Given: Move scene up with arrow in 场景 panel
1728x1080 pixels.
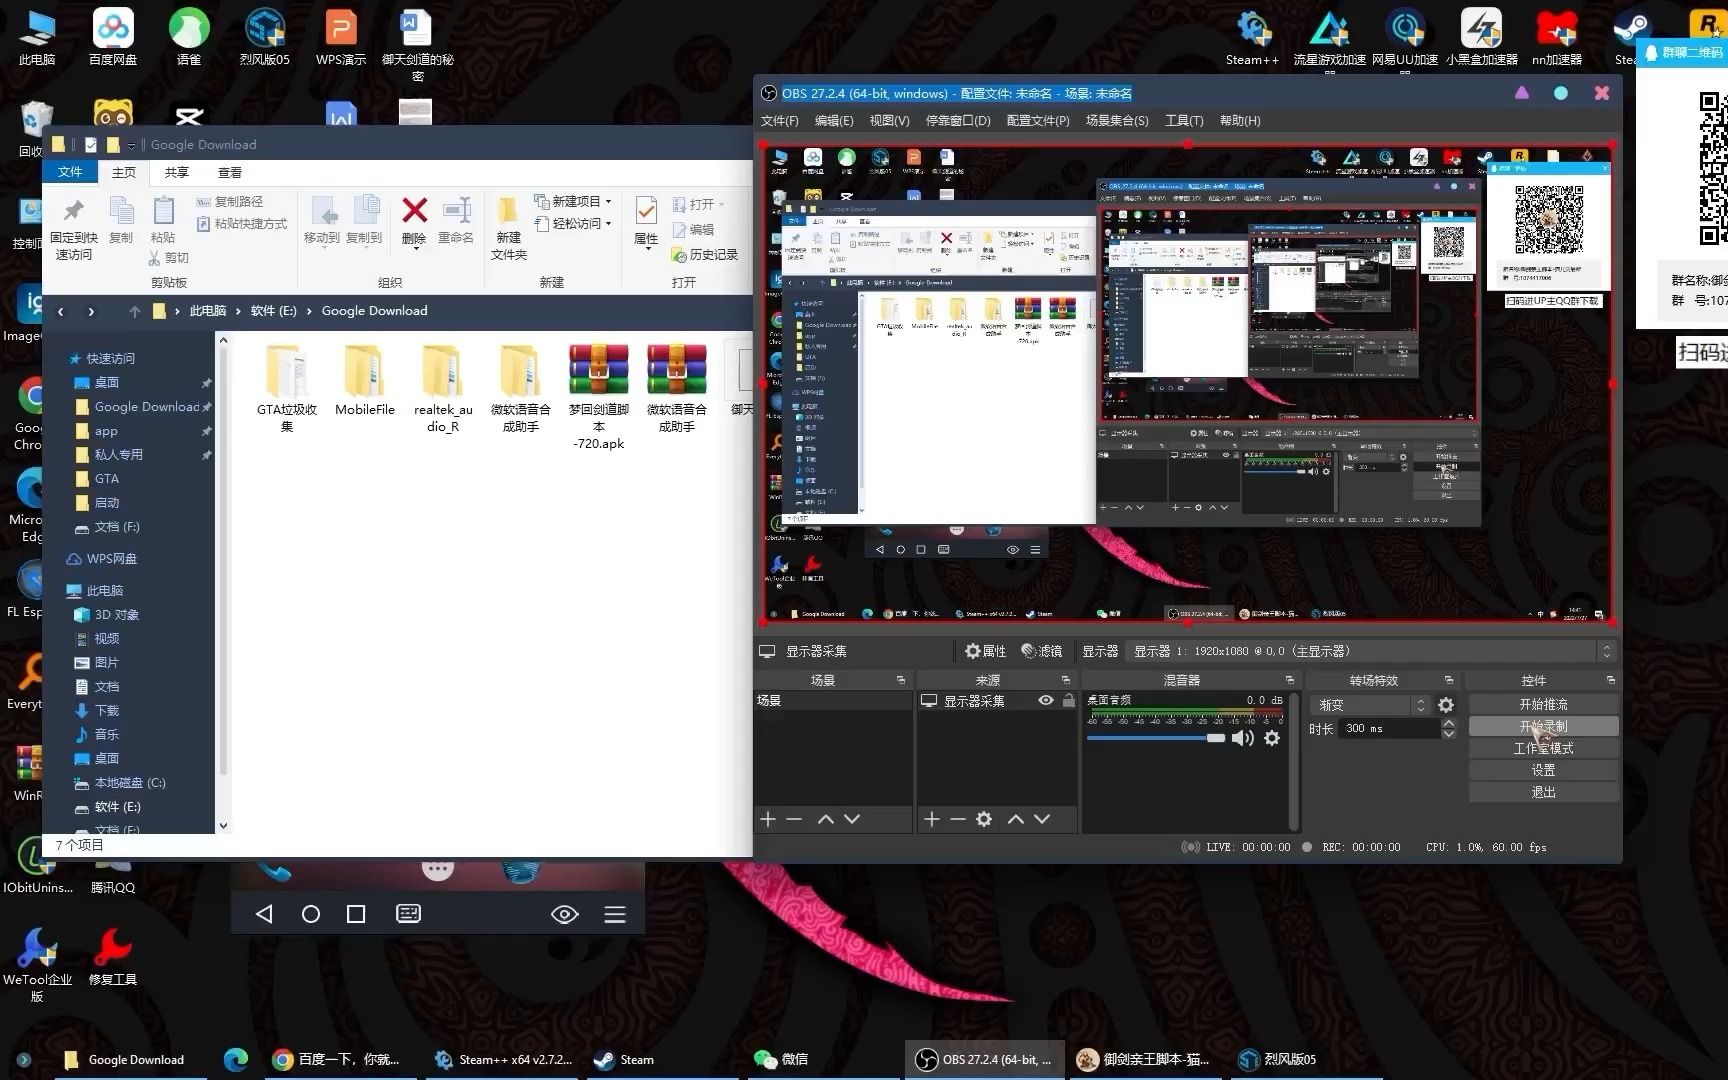Looking at the screenshot, I should pyautogui.click(x=826, y=819).
